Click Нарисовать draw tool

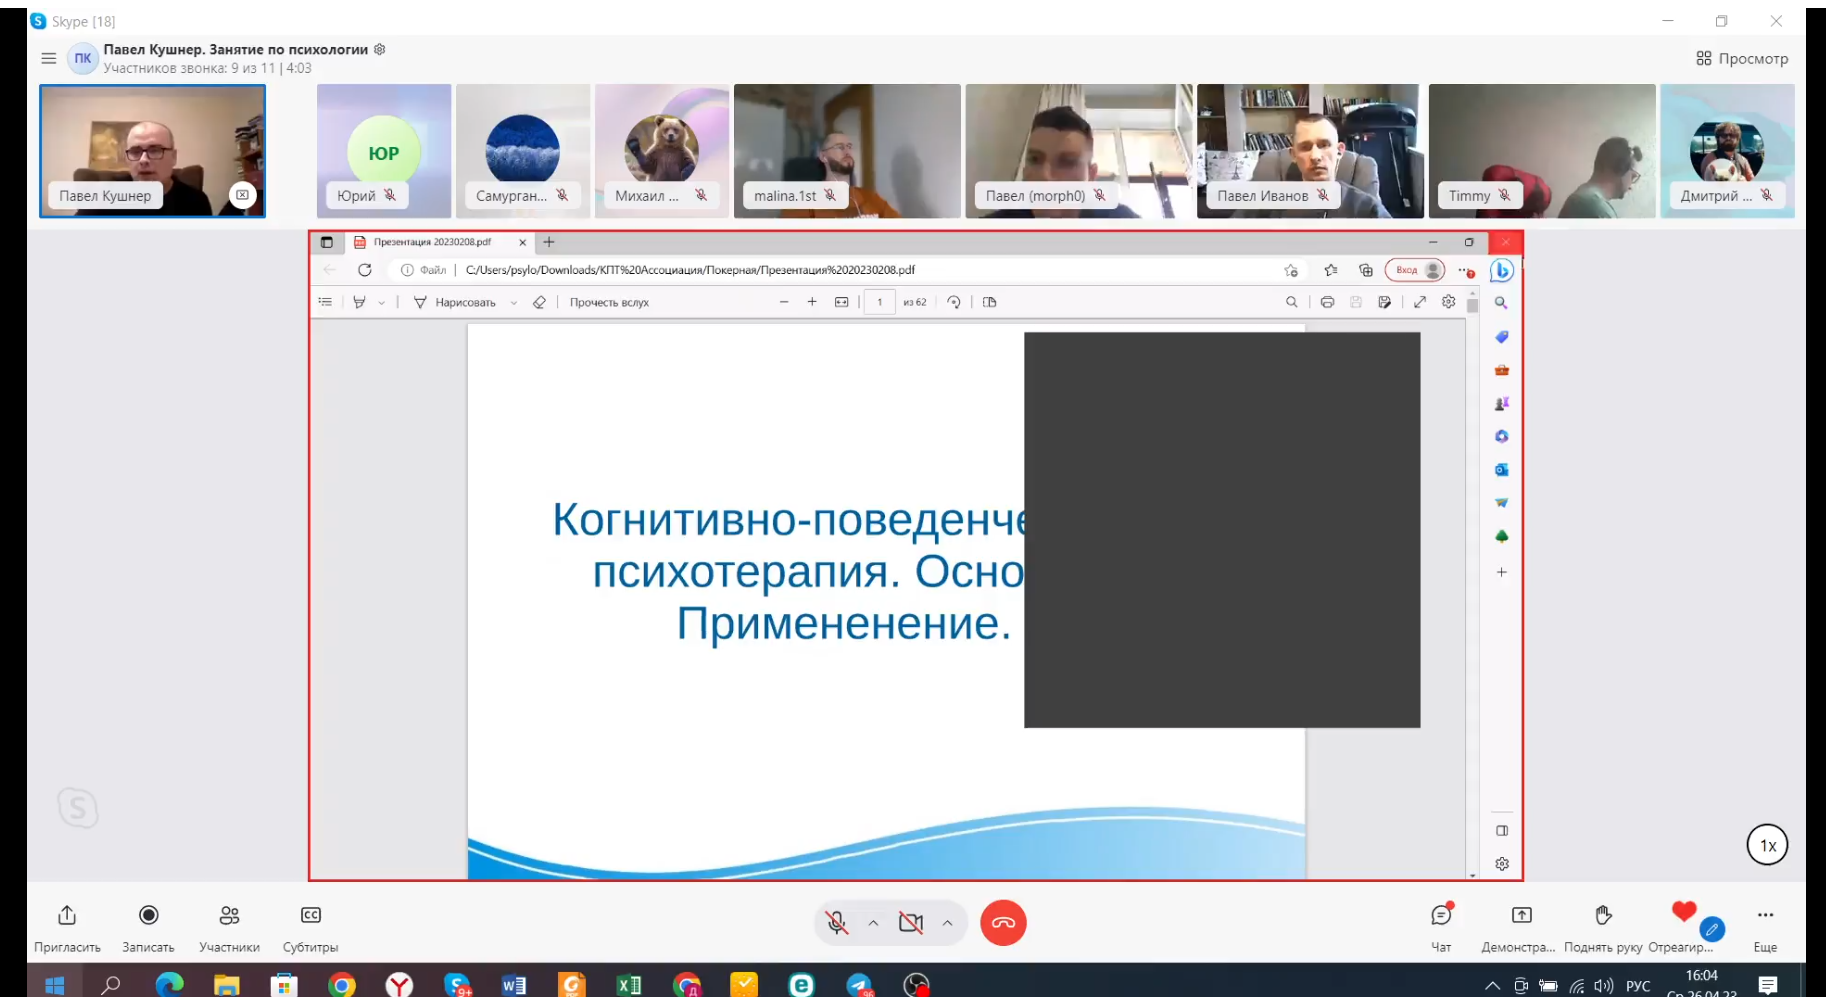click(x=454, y=302)
